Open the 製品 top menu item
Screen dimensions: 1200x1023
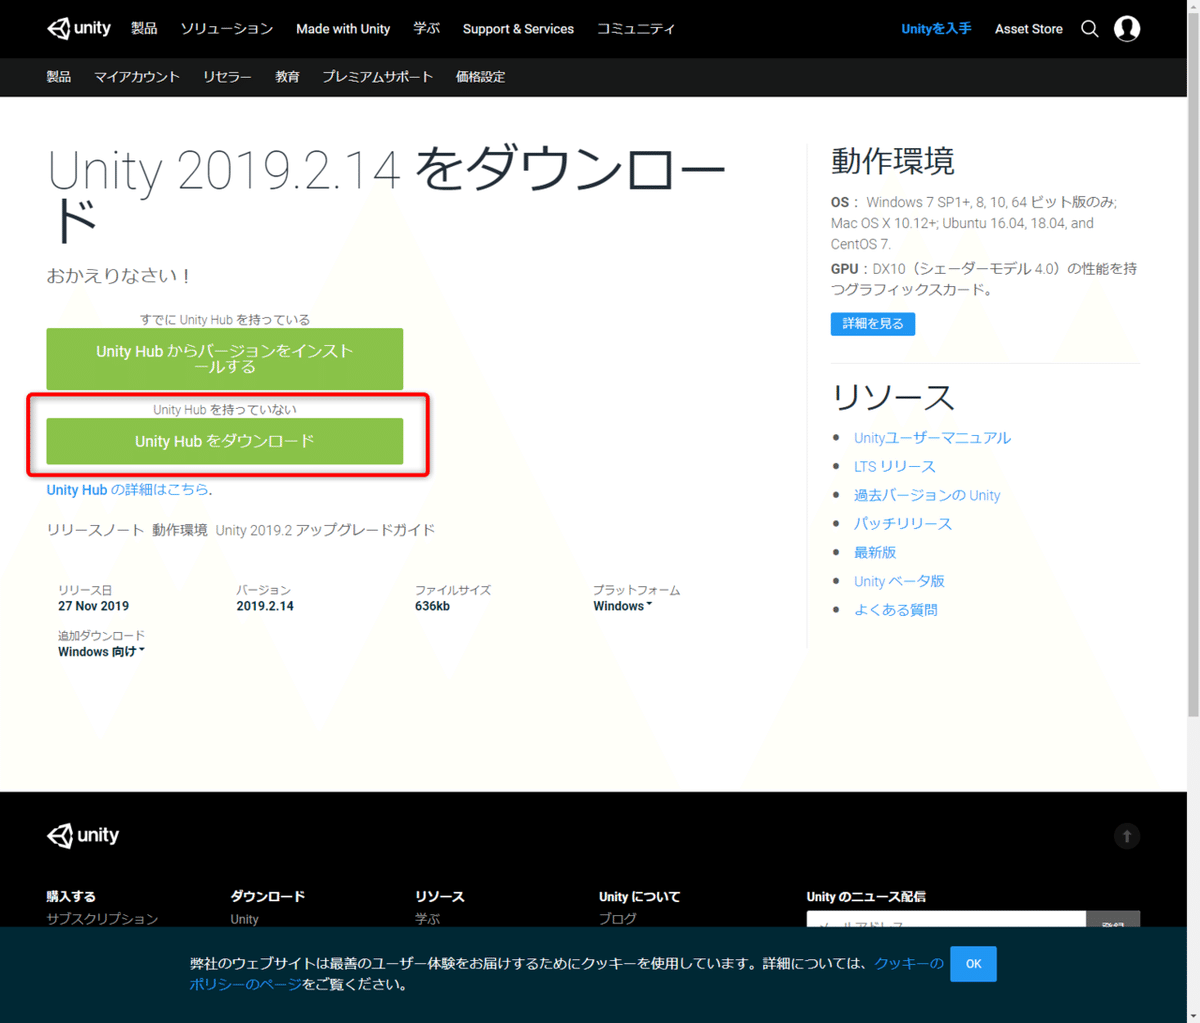[x=144, y=29]
